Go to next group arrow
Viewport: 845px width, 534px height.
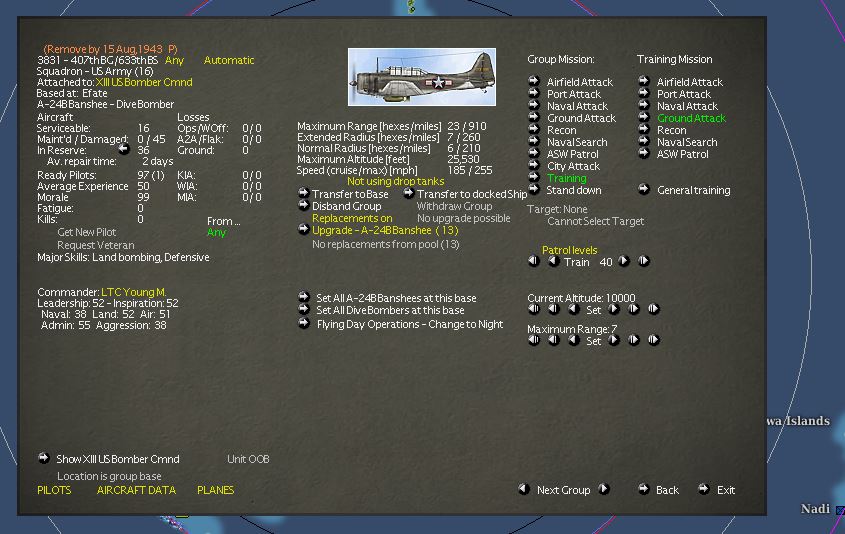(x=604, y=489)
